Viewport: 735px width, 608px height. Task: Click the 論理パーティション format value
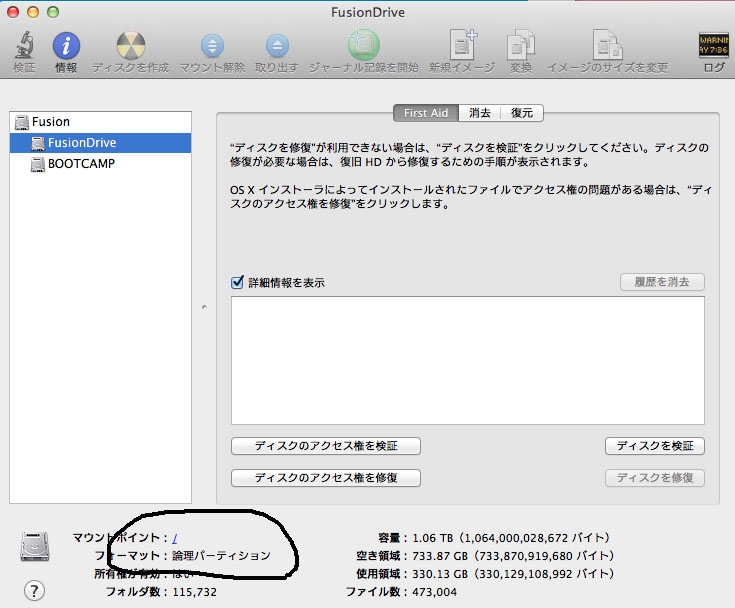click(x=221, y=556)
